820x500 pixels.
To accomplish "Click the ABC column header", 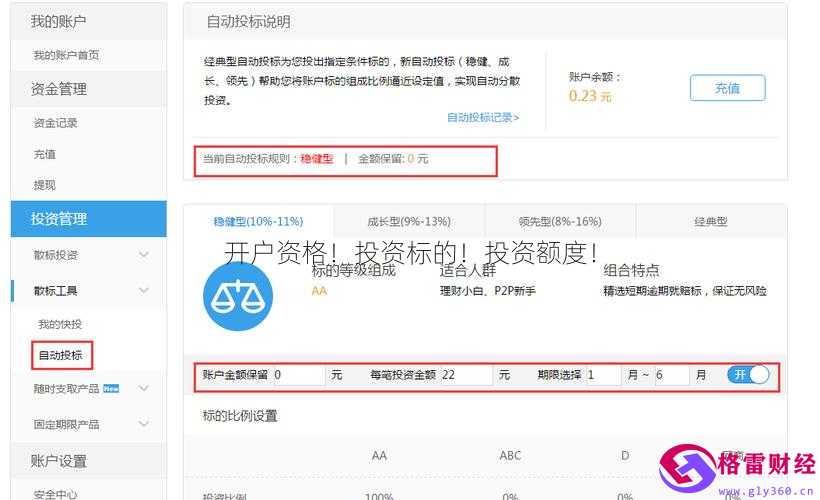I will coord(510,456).
